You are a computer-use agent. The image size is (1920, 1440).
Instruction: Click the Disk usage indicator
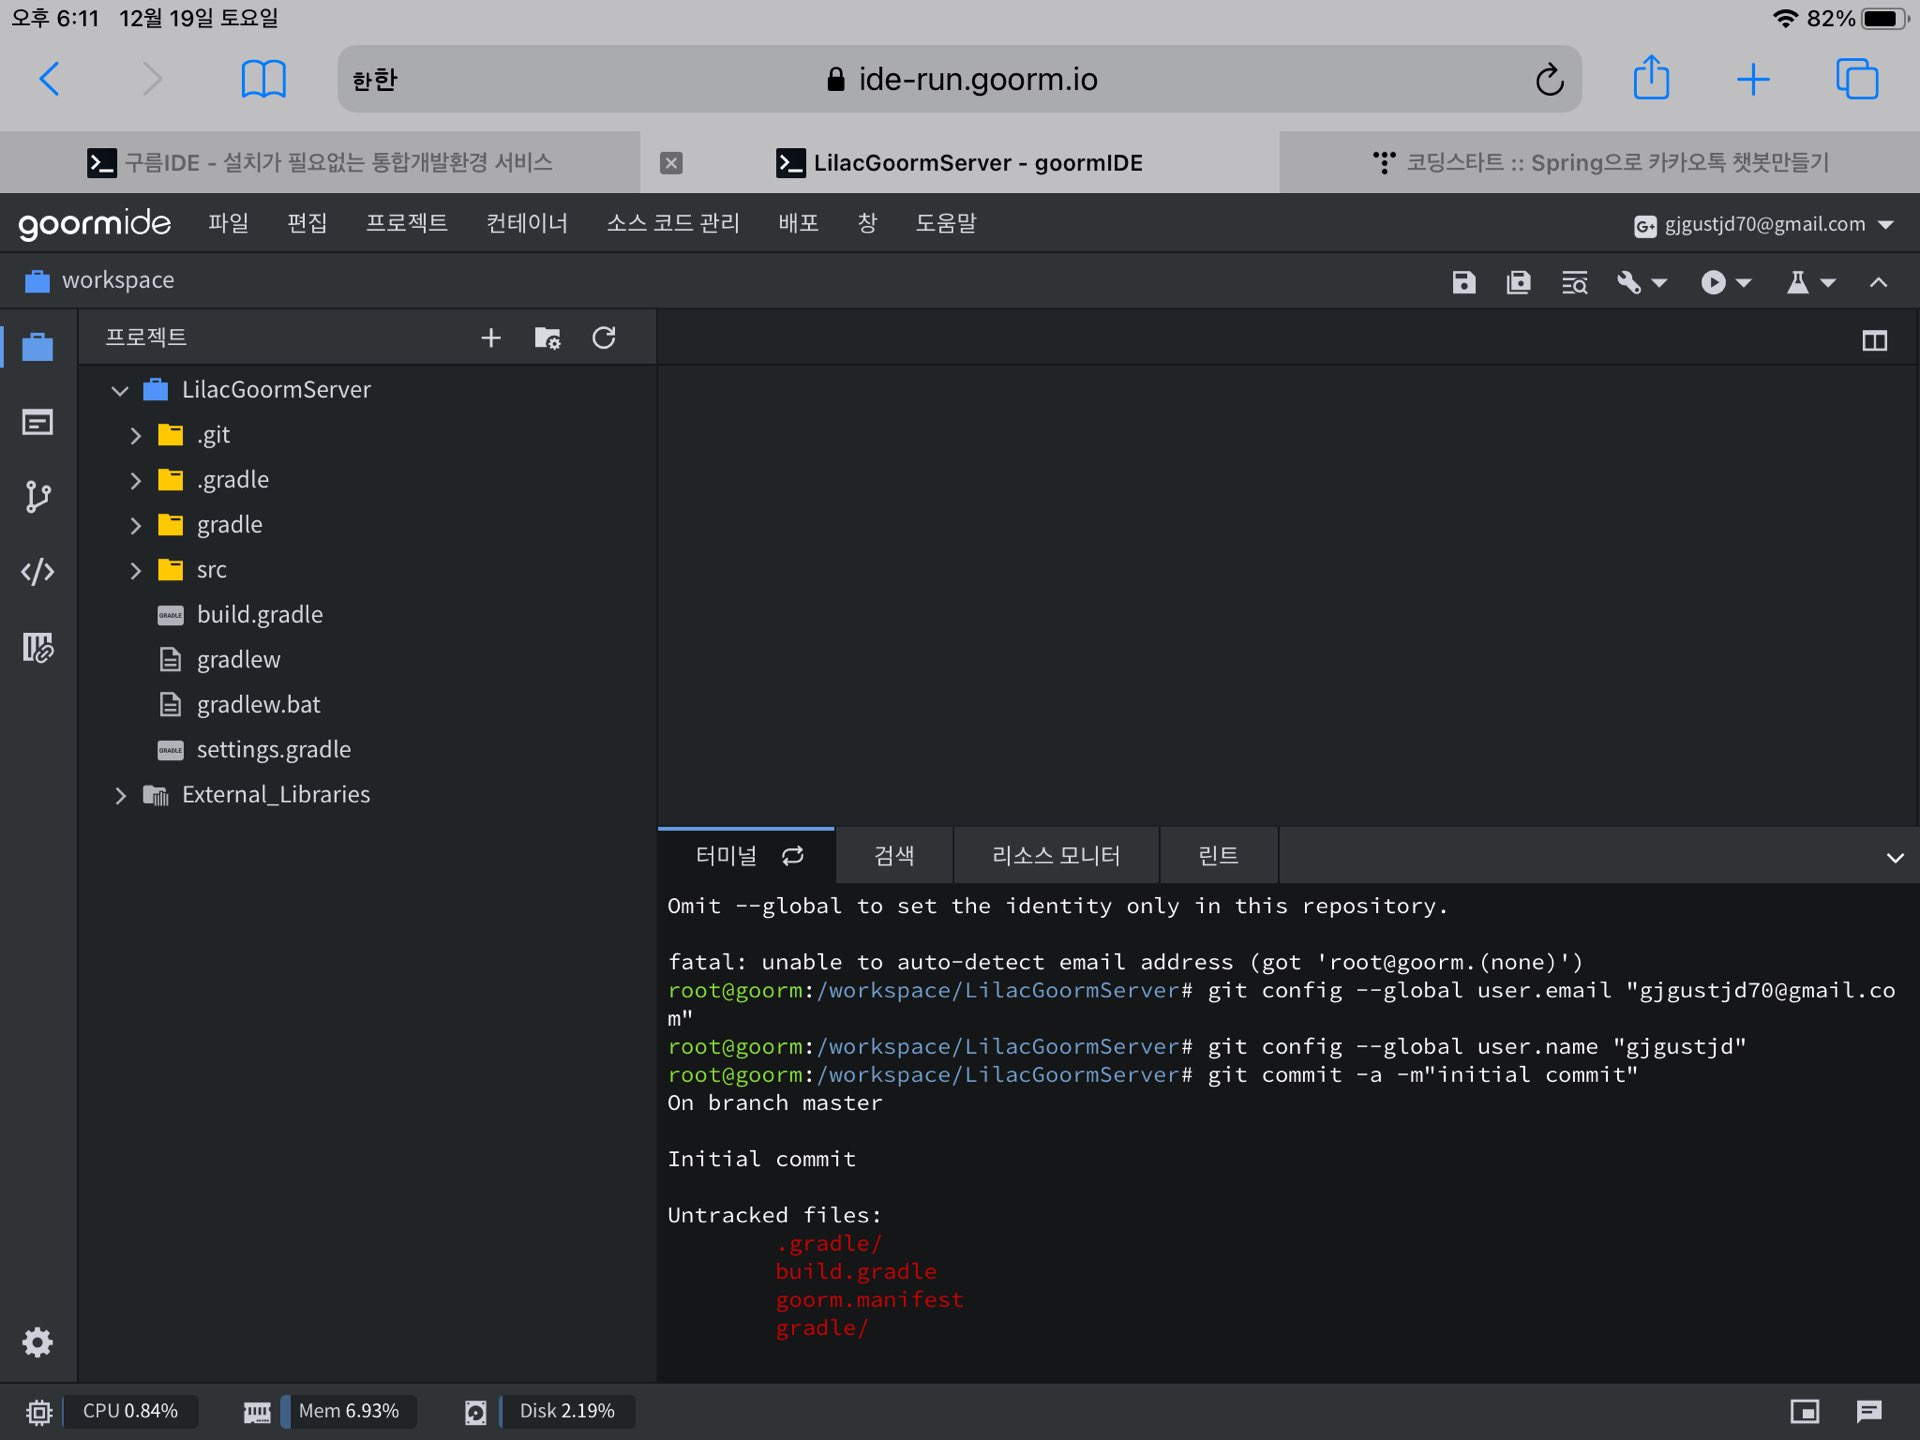point(566,1411)
